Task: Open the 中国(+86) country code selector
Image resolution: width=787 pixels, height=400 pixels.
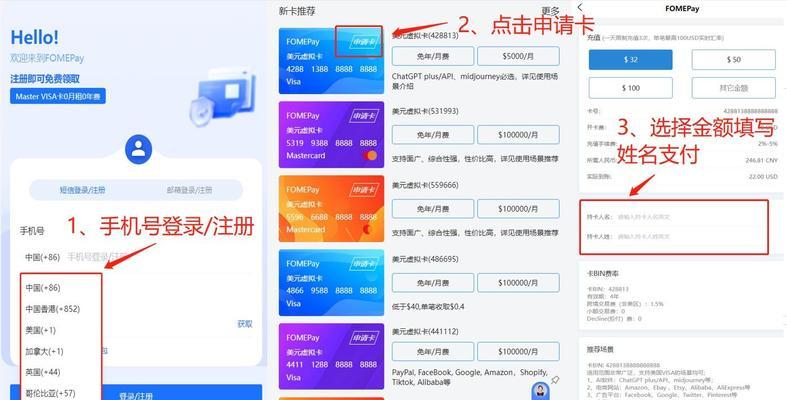Action: [x=43, y=257]
